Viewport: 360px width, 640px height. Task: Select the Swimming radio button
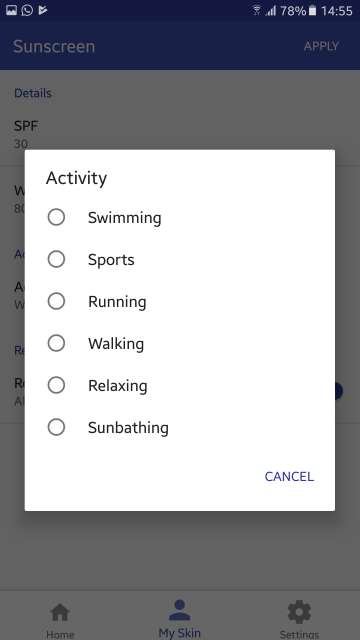coord(56,217)
